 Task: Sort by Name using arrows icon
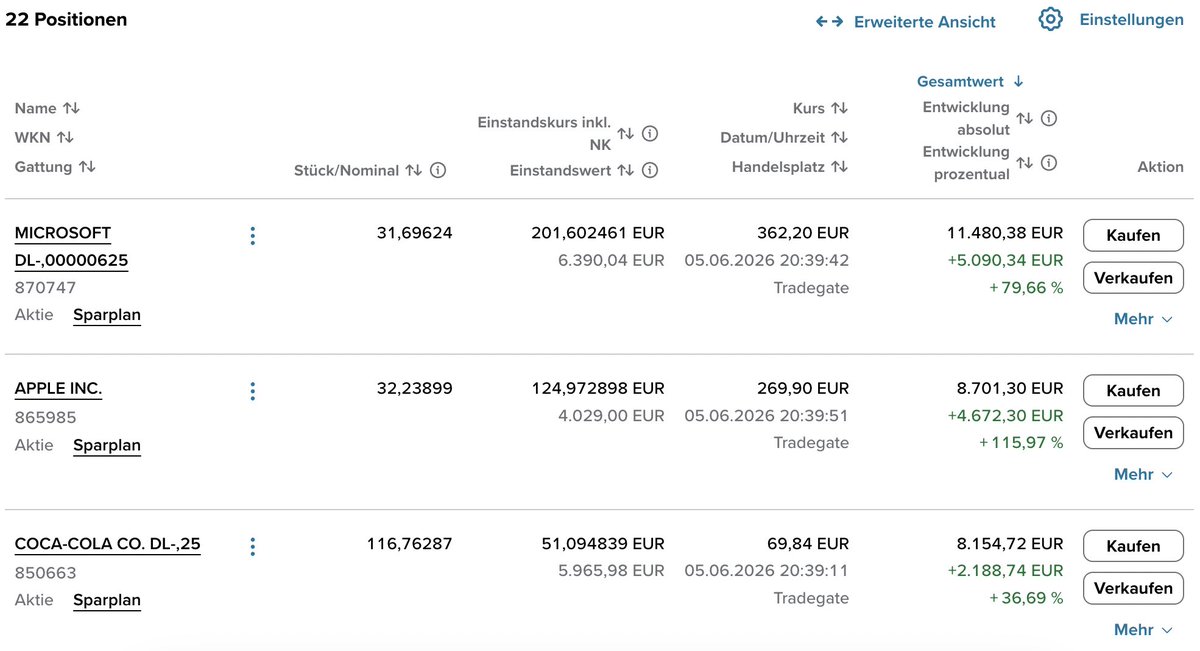[x=71, y=108]
